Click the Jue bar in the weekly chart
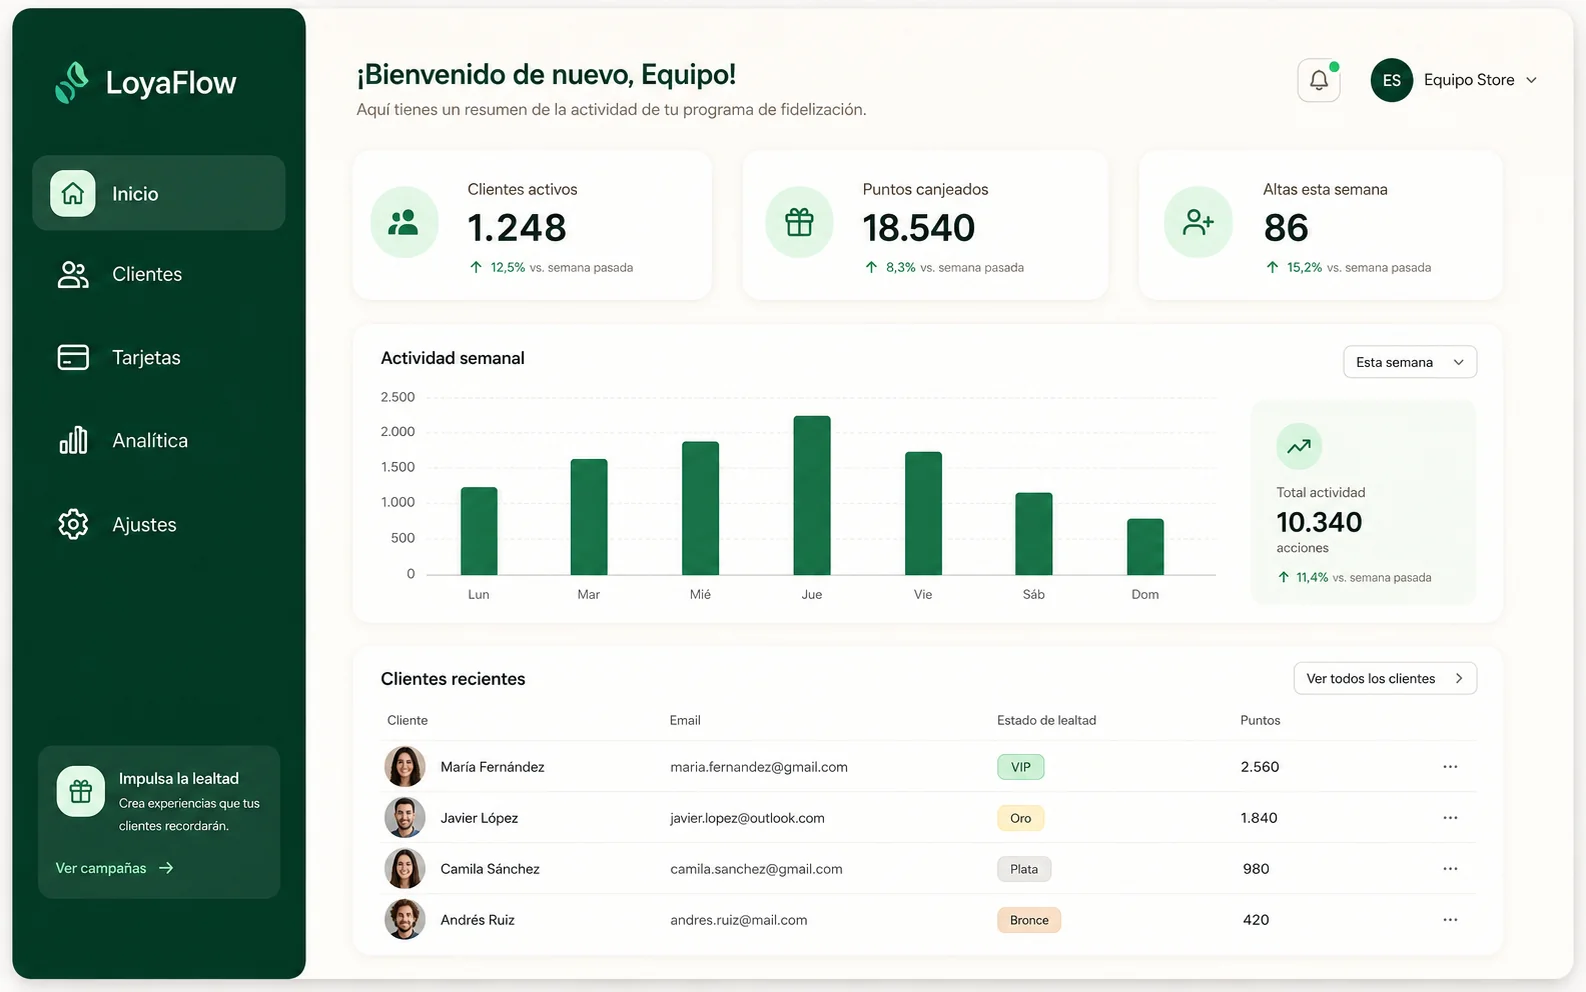The height and width of the screenshot is (992, 1586). [x=812, y=495]
